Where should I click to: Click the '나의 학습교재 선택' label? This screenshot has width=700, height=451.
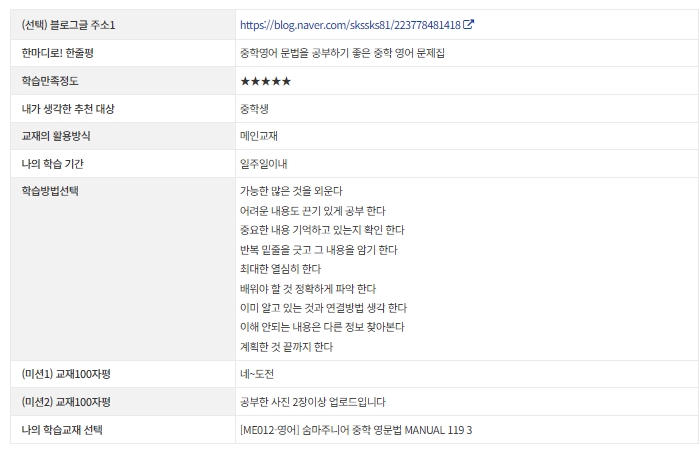click(x=62, y=430)
